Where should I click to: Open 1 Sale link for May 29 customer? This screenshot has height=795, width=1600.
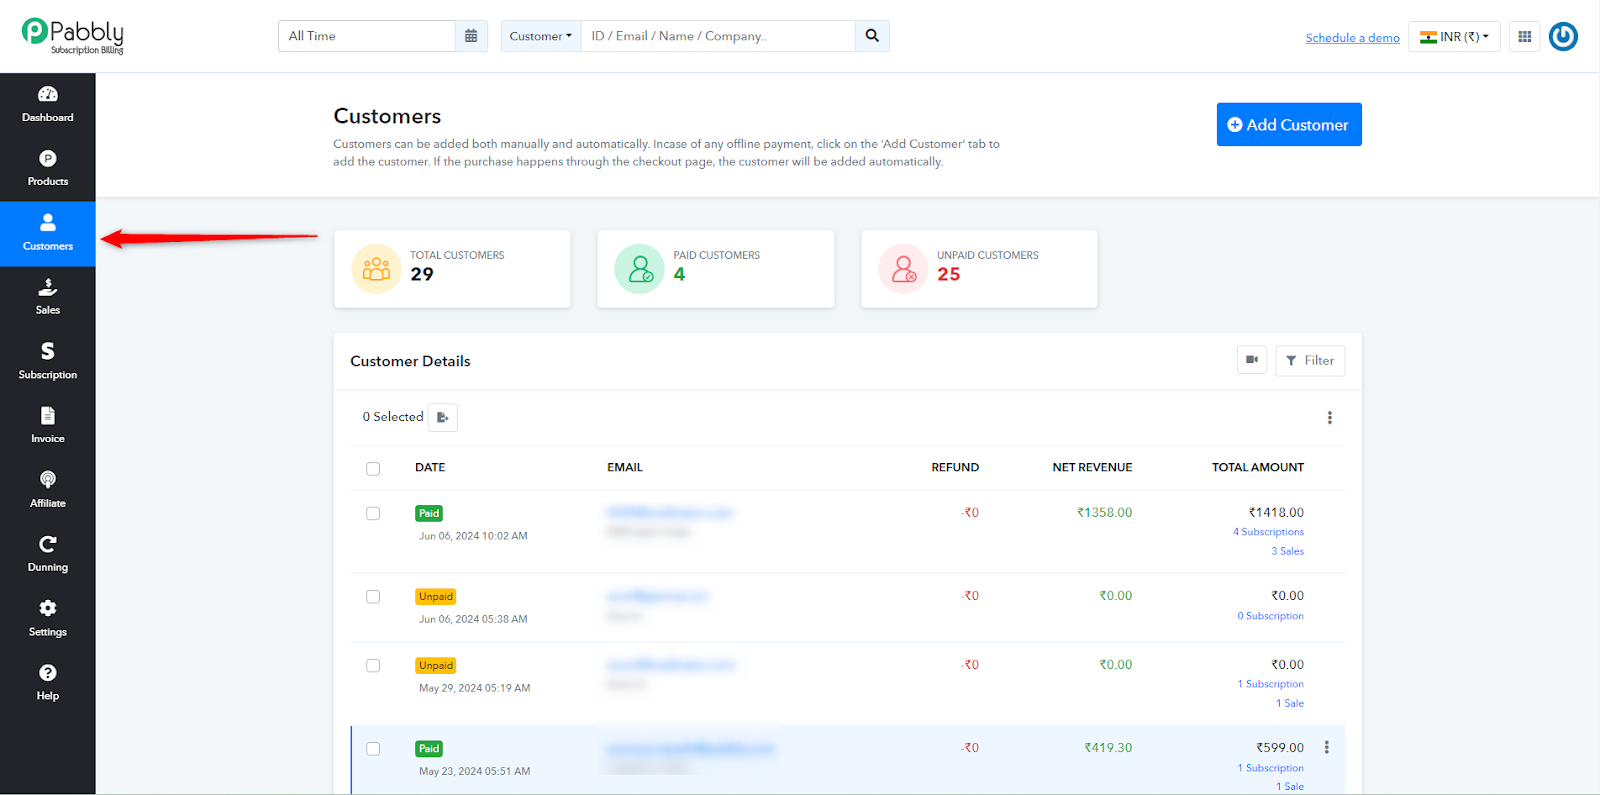click(x=1290, y=703)
